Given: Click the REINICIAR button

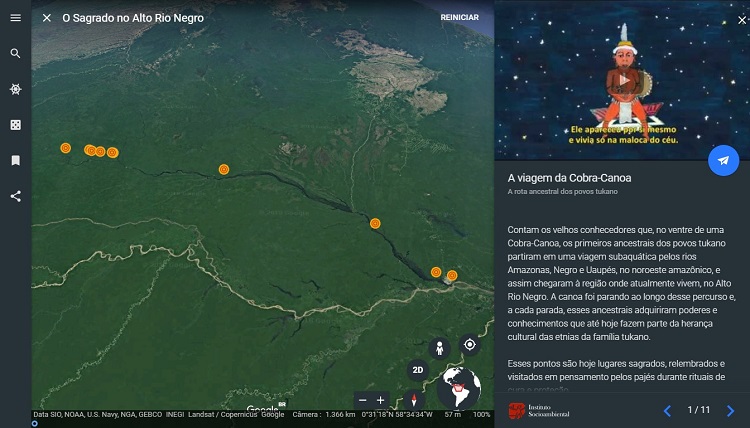Looking at the screenshot, I should click(459, 18).
